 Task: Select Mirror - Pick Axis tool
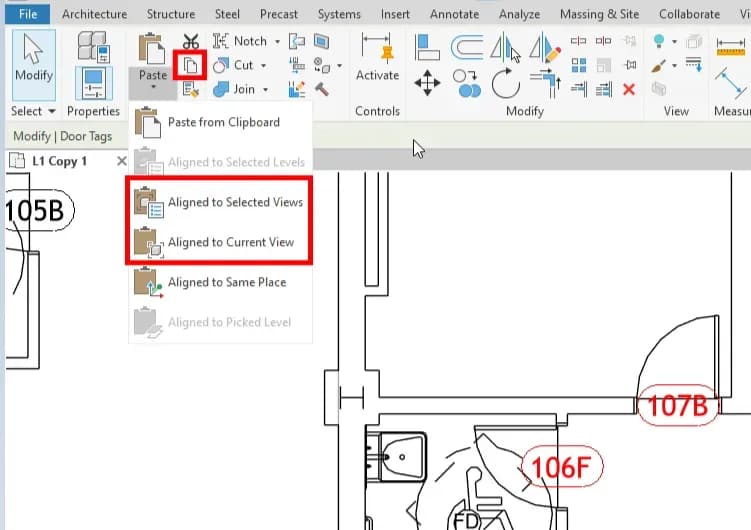505,47
